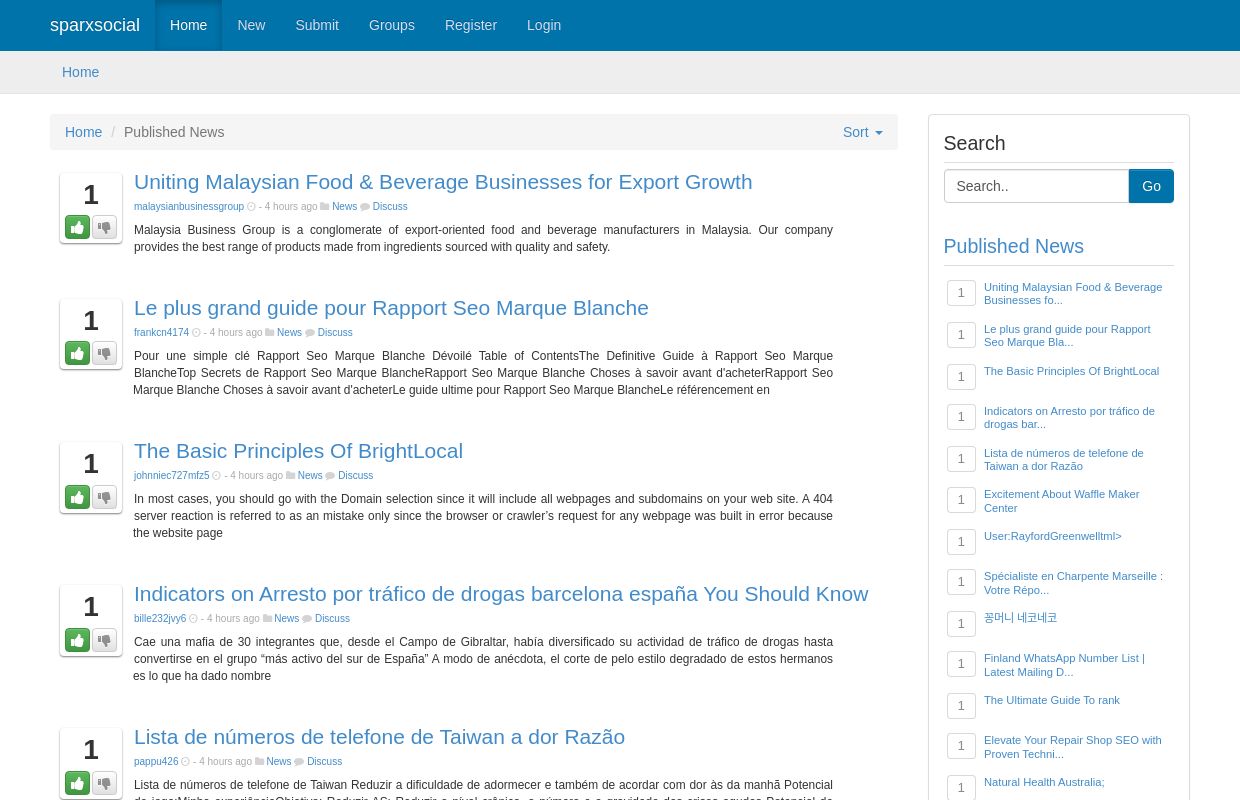This screenshot has height=800, width=1240.
Task: Open the Groups menu item
Action: pos(392,25)
